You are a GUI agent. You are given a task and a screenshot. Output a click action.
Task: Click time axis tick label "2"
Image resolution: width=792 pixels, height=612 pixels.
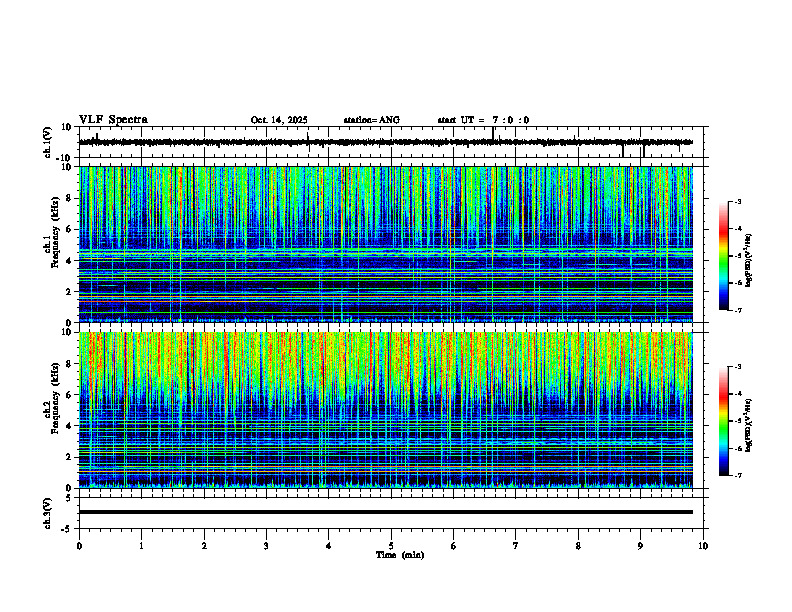[x=204, y=546]
